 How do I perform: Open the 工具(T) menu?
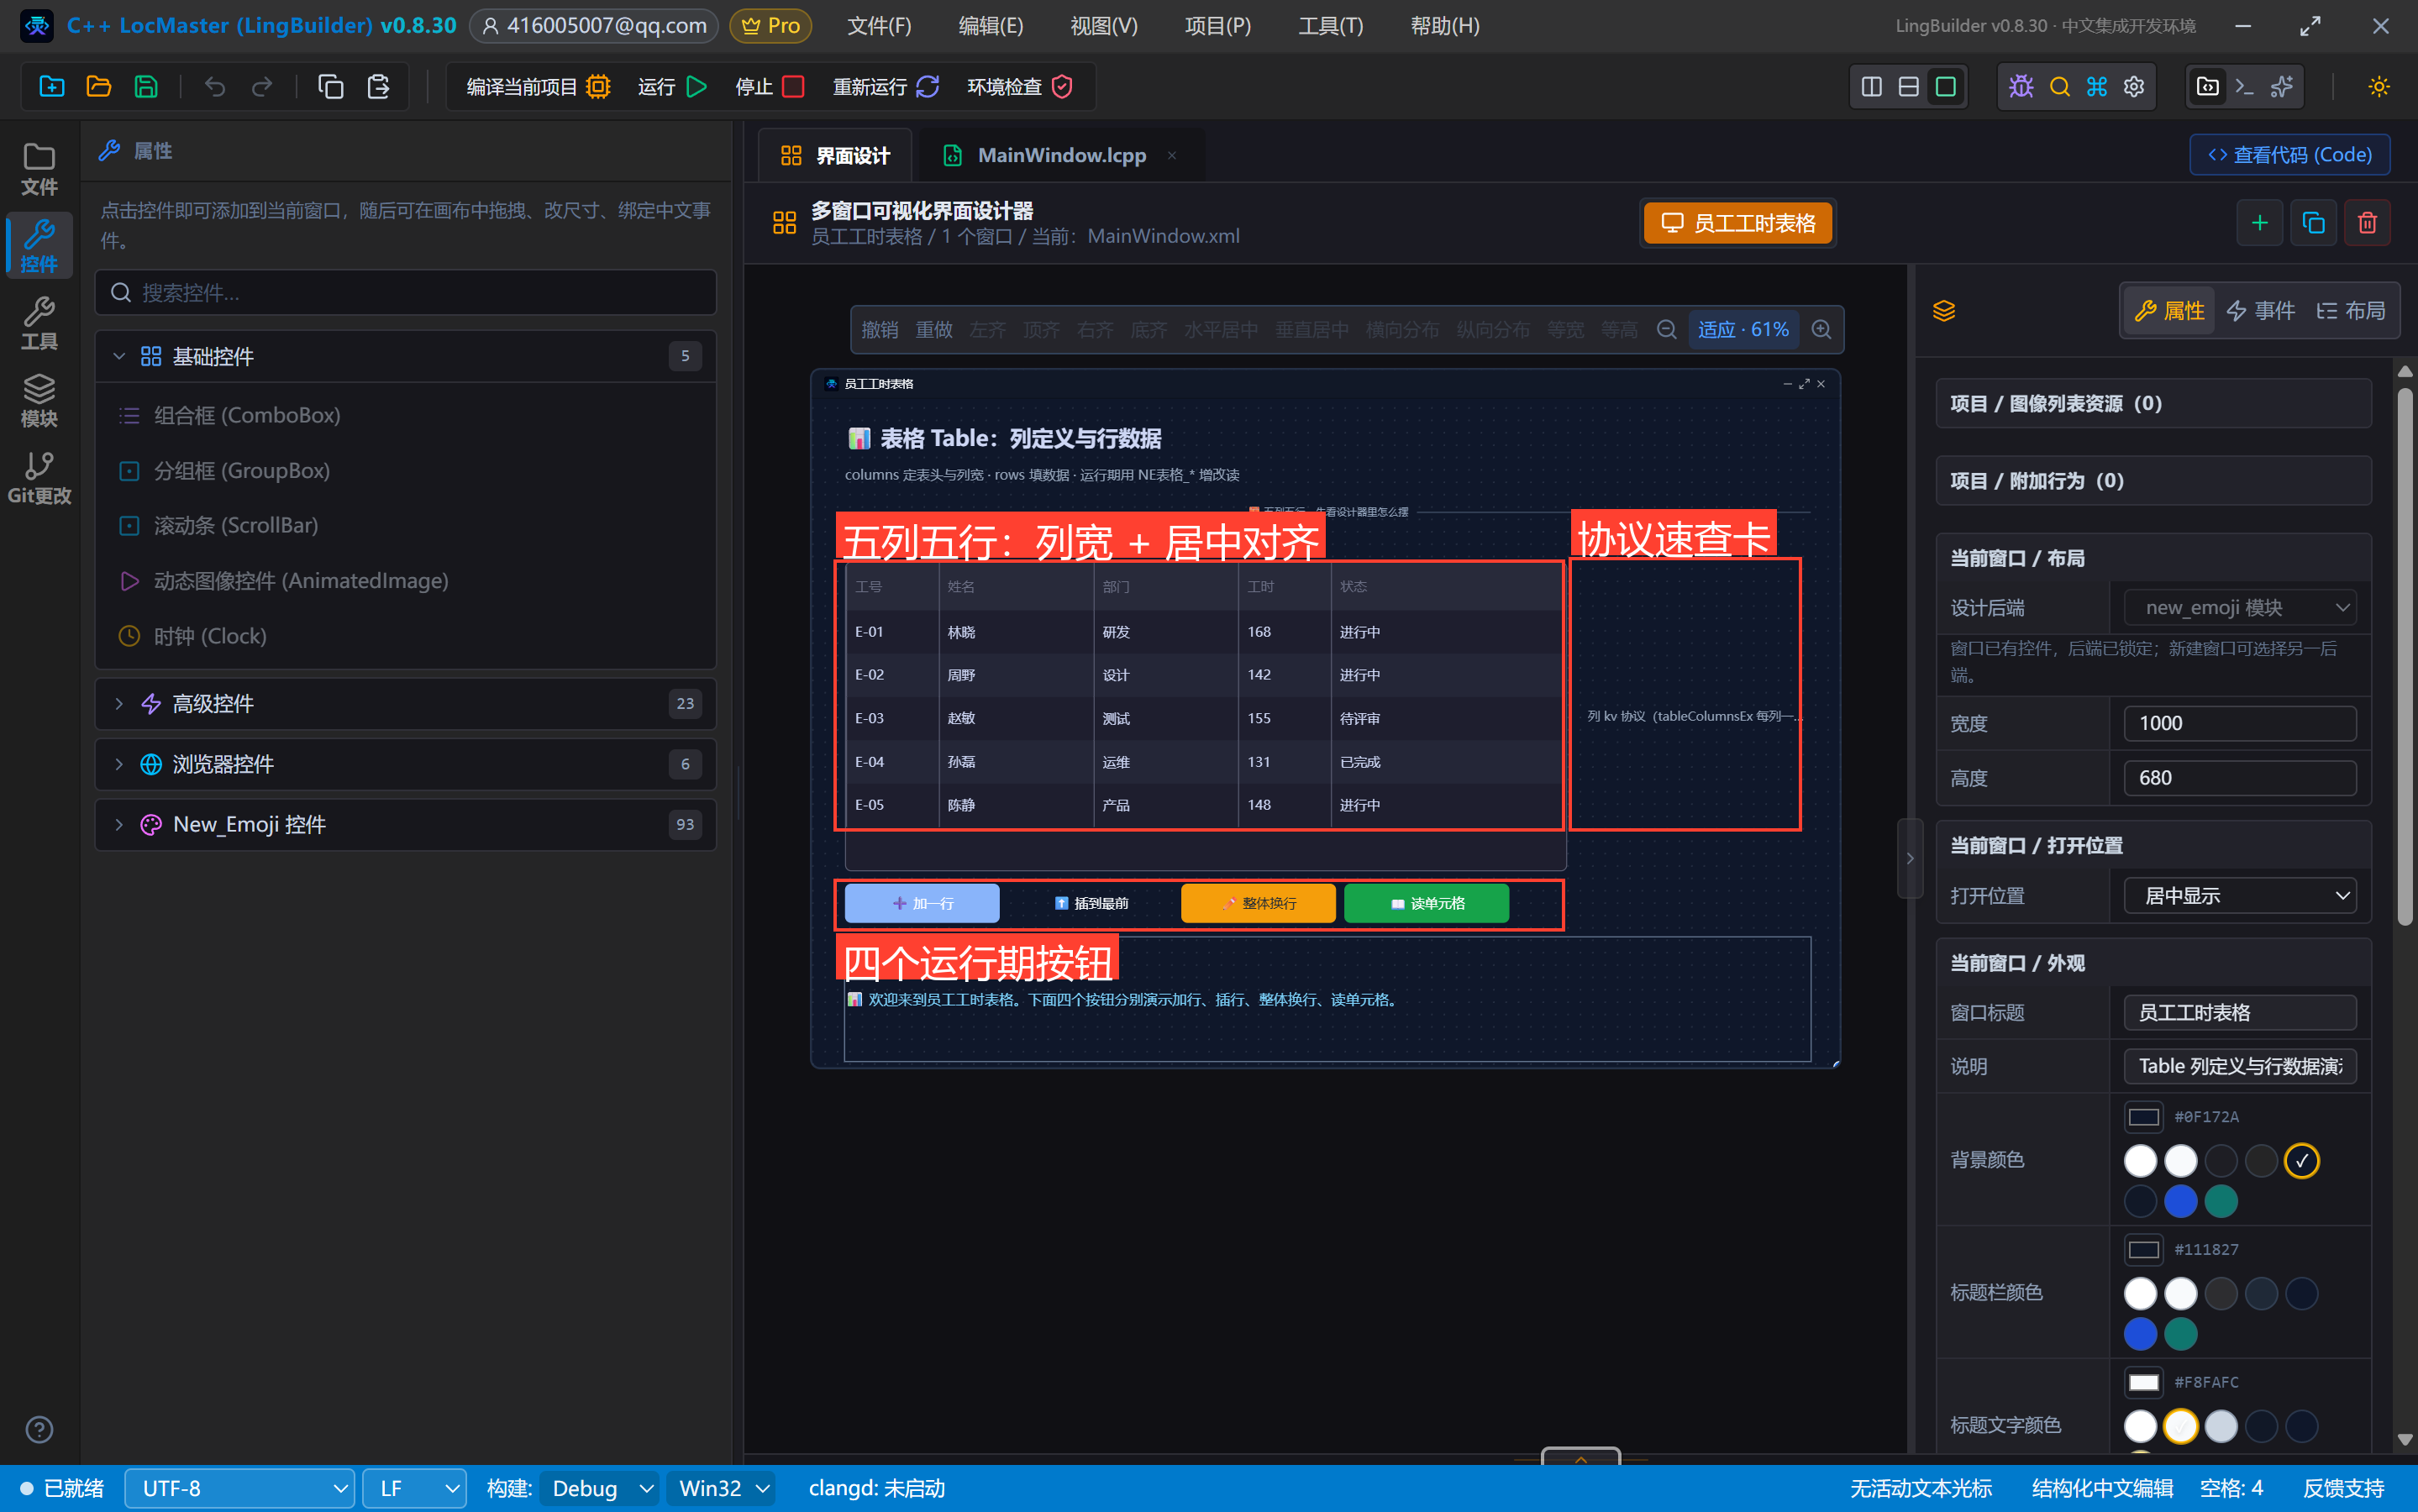click(x=1330, y=26)
